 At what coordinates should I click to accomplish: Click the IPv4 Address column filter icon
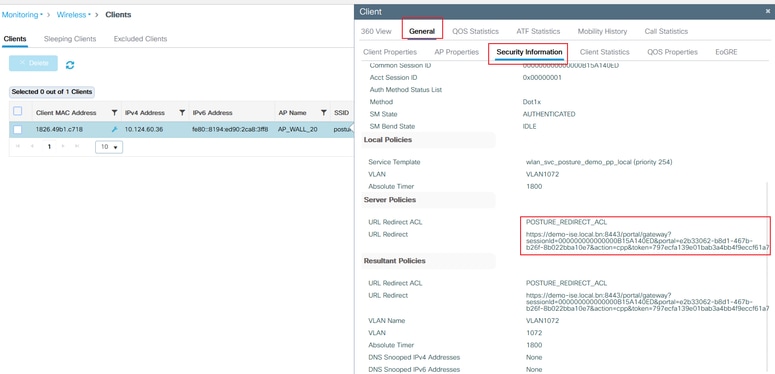tap(182, 113)
